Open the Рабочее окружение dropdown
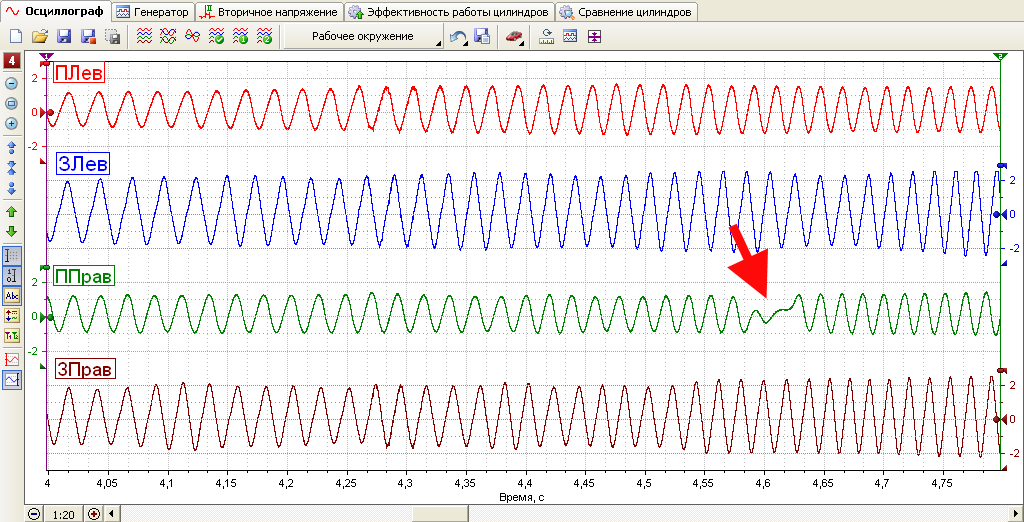Viewport: 1024px width, 522px height. (x=364, y=37)
